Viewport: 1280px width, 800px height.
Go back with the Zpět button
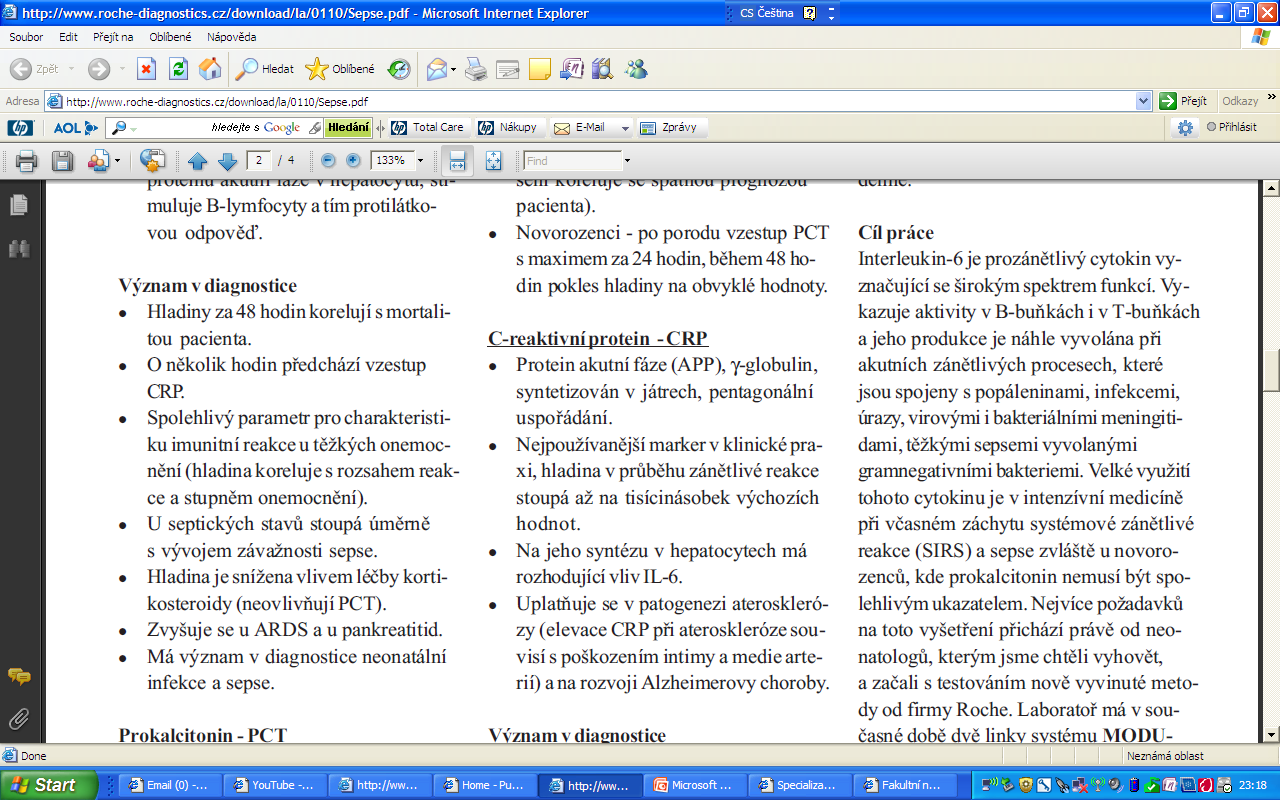coord(35,69)
